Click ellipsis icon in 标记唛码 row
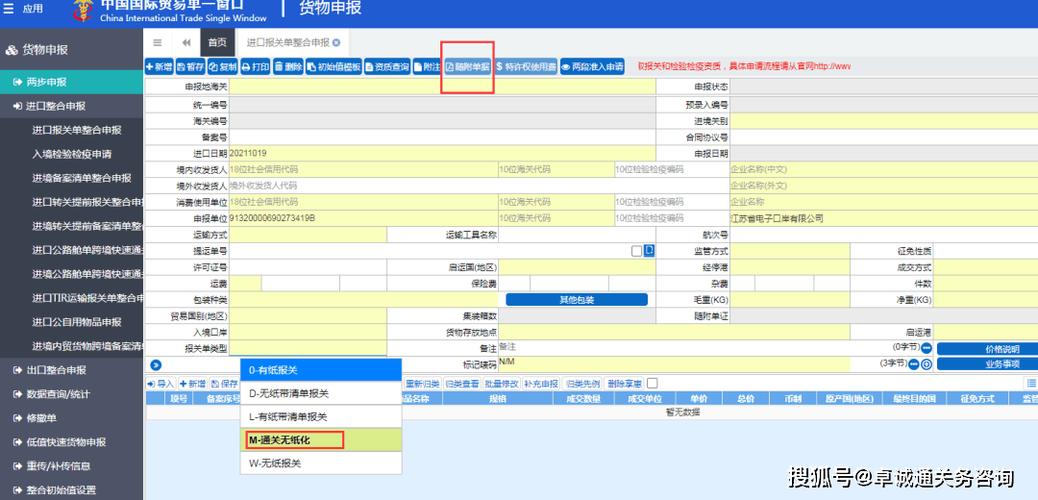Screen dimensions: 1038x500 click(914, 364)
